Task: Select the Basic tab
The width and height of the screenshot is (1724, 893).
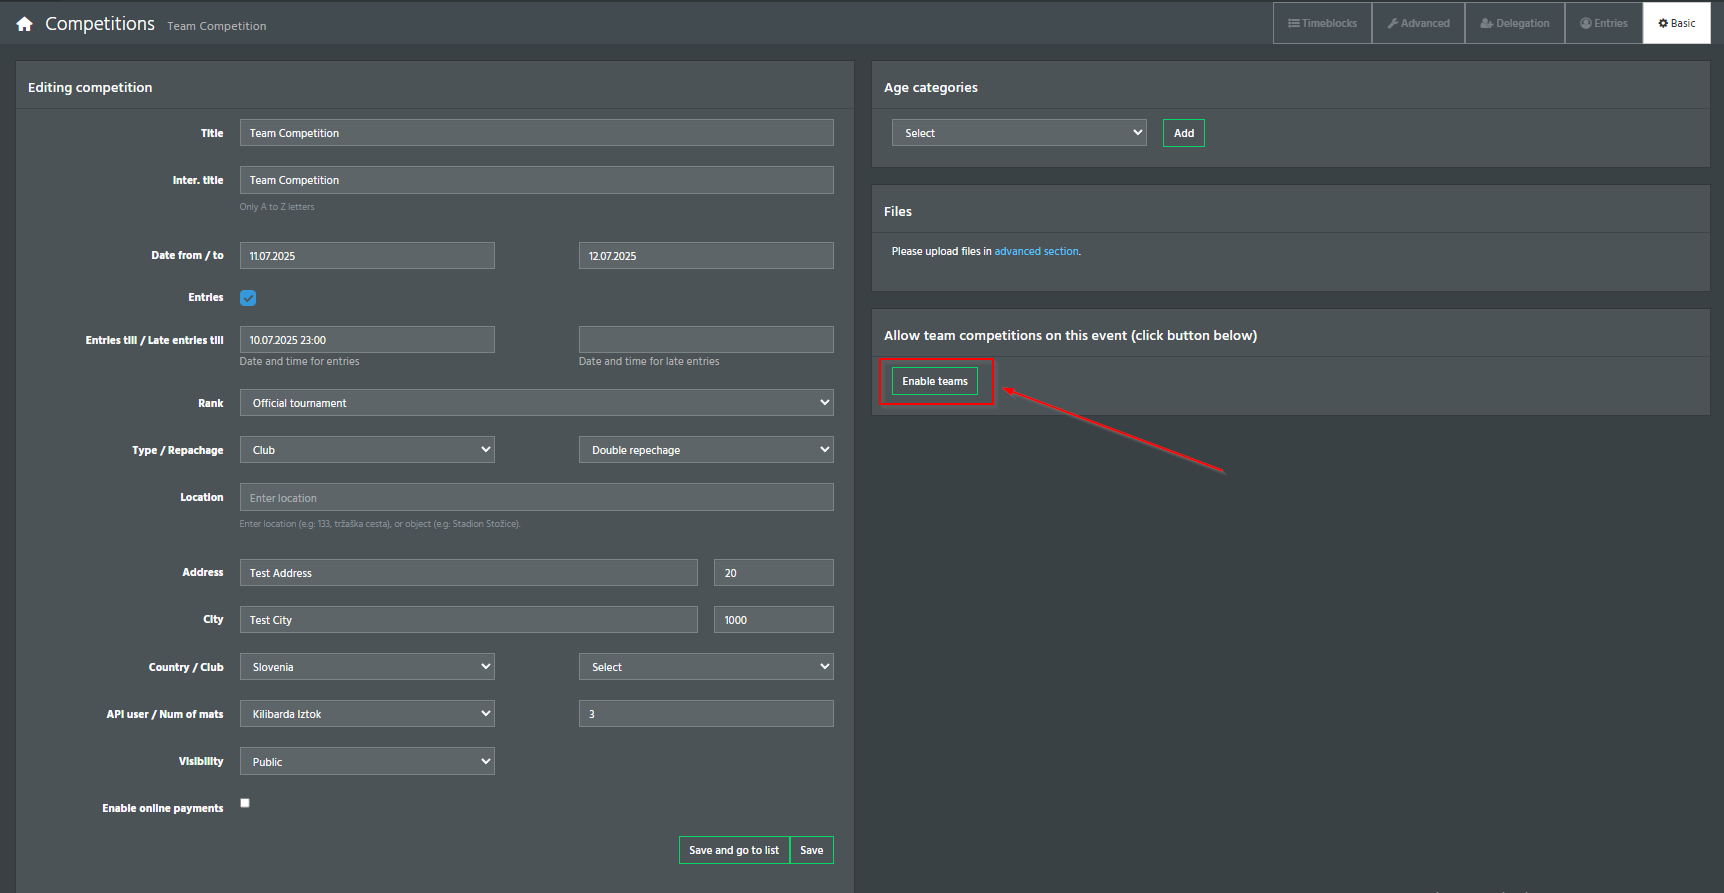Action: [x=1676, y=23]
